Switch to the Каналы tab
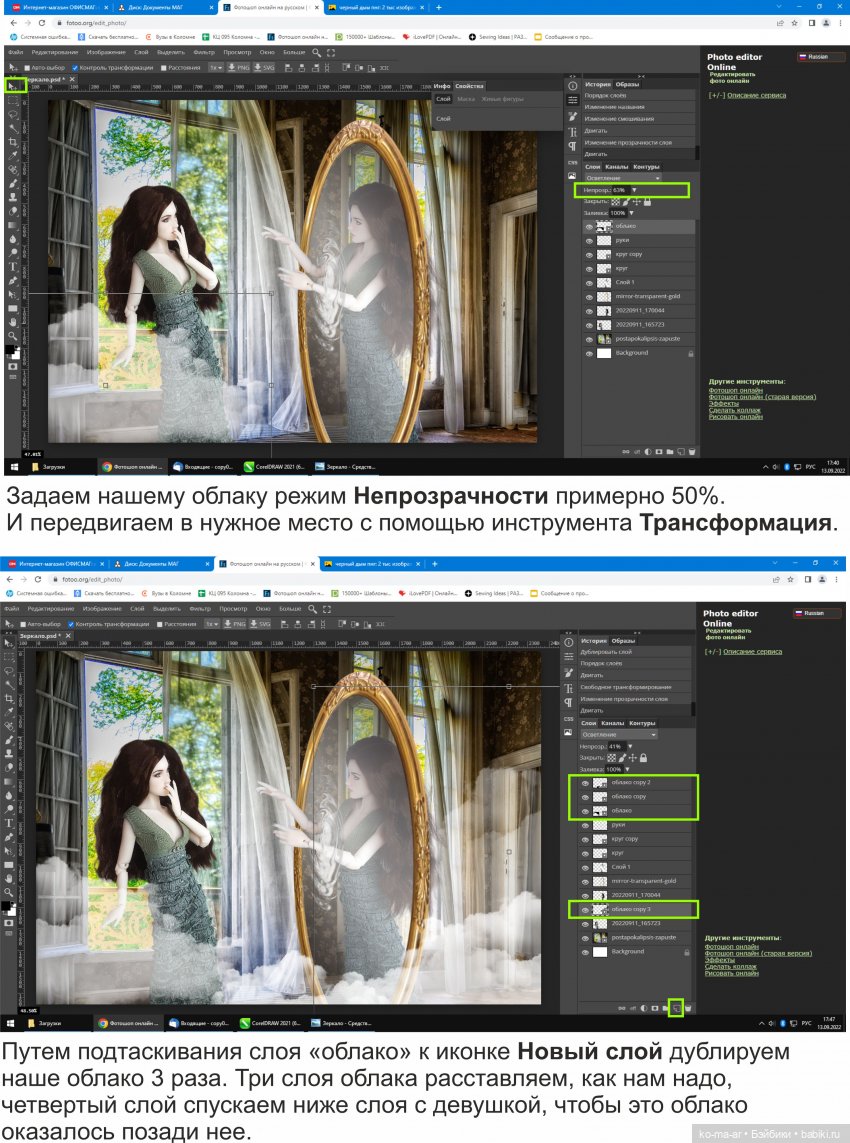The width and height of the screenshot is (850, 1143). pos(617,166)
